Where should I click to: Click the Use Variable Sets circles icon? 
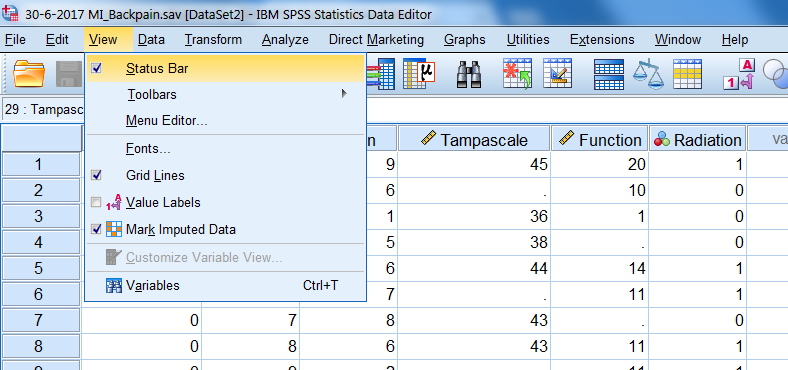pos(775,74)
